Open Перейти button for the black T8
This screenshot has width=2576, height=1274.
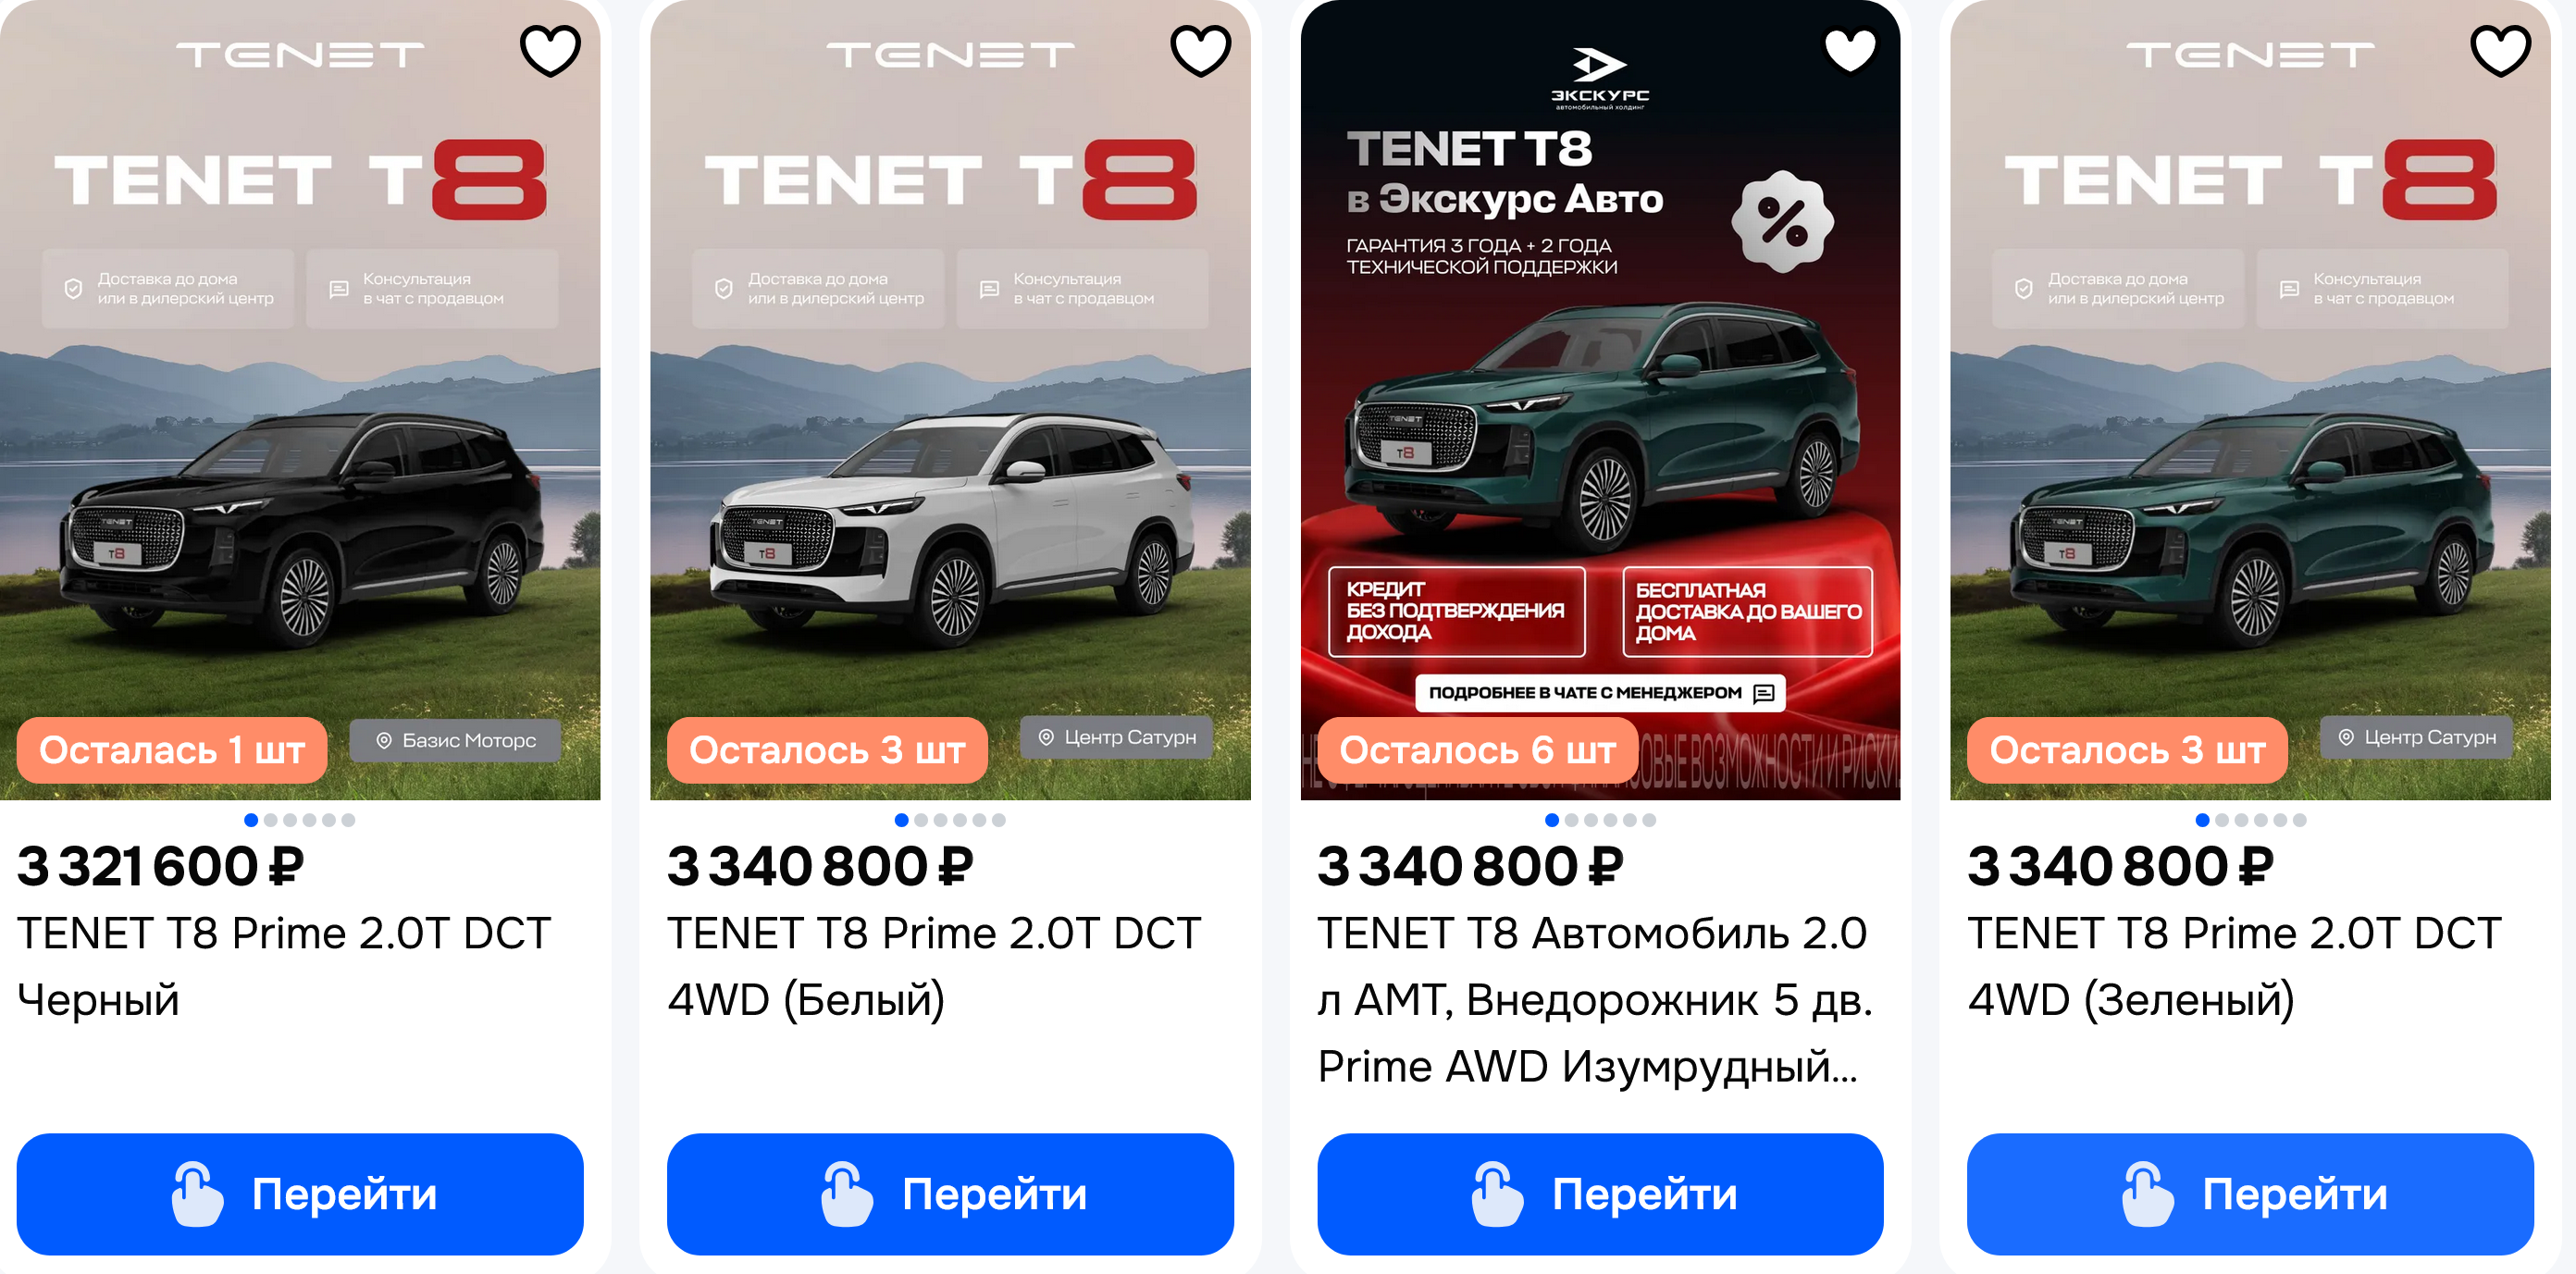[x=300, y=1194]
